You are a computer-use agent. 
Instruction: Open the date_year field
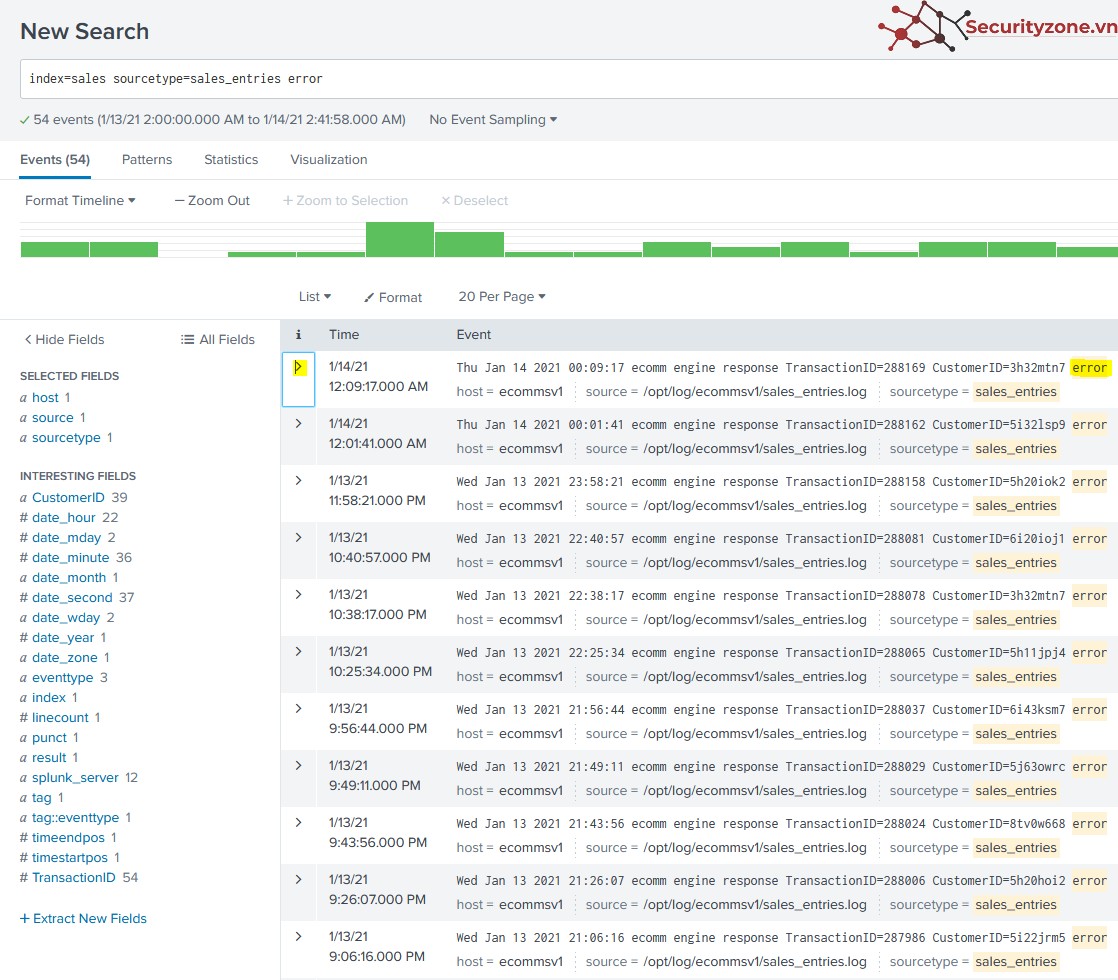(63, 638)
